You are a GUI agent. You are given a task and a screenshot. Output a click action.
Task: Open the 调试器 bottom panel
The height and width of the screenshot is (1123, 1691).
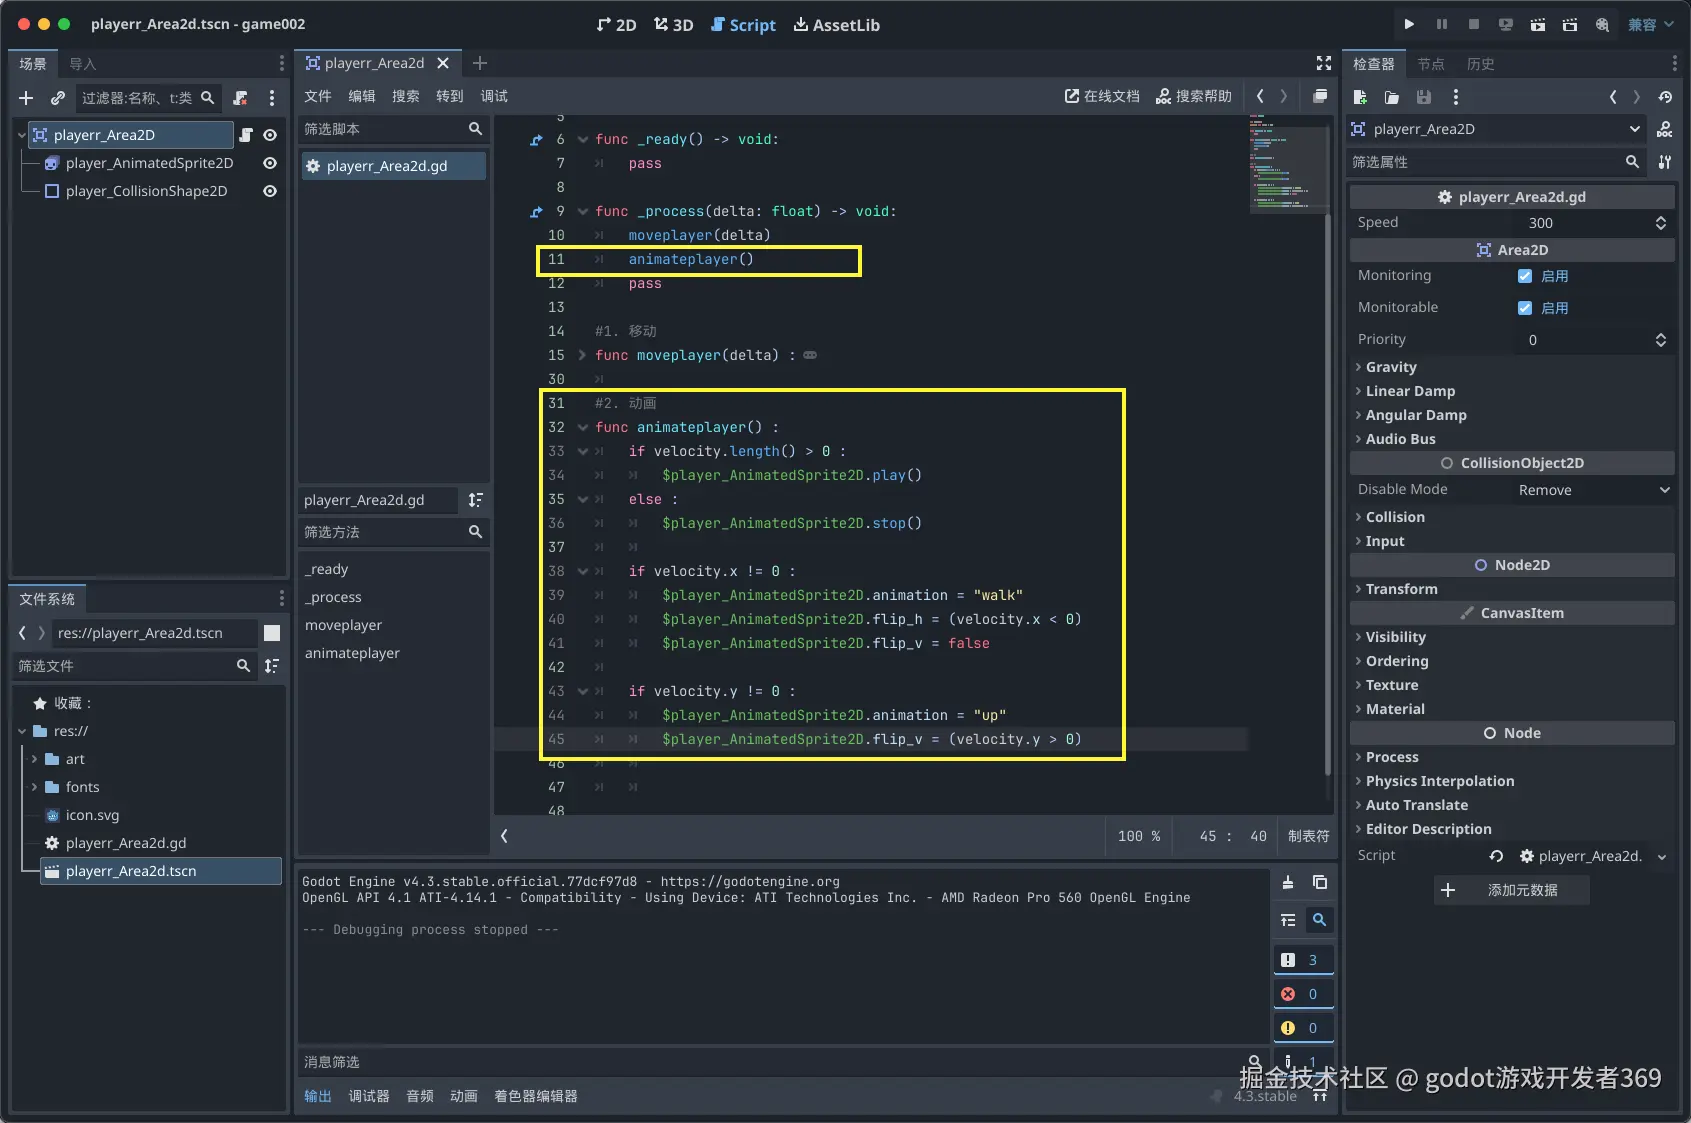pyautogui.click(x=369, y=1096)
